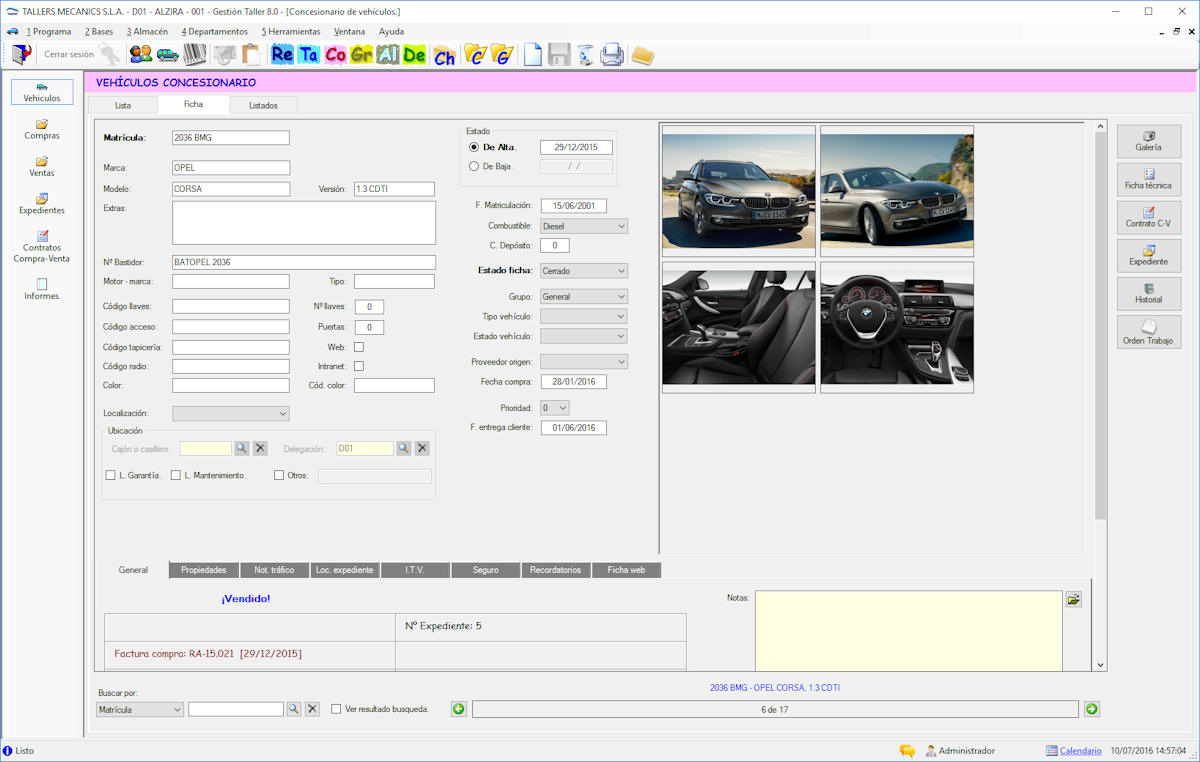Click the recycle bin delete icon

point(586,54)
